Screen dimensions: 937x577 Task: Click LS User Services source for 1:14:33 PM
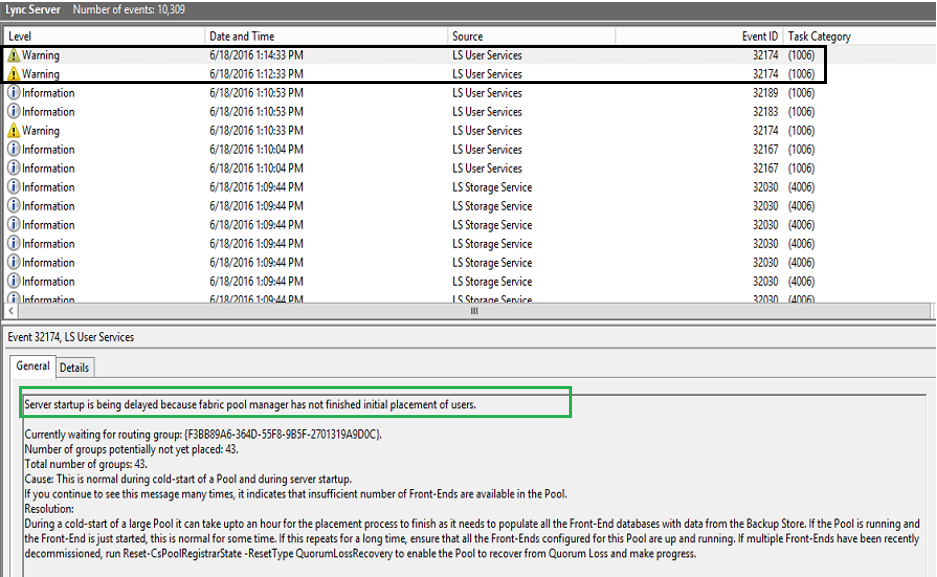tap(487, 56)
